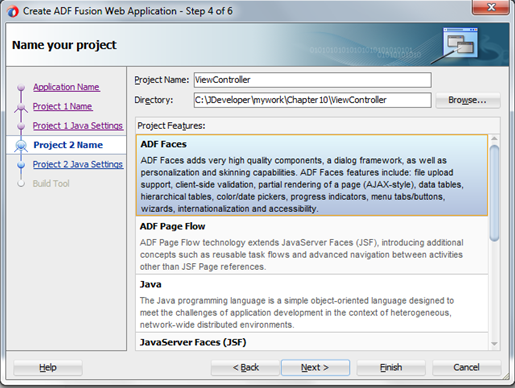Click the Build Tool step label
Screen dimensions: 515x388
coord(51,184)
